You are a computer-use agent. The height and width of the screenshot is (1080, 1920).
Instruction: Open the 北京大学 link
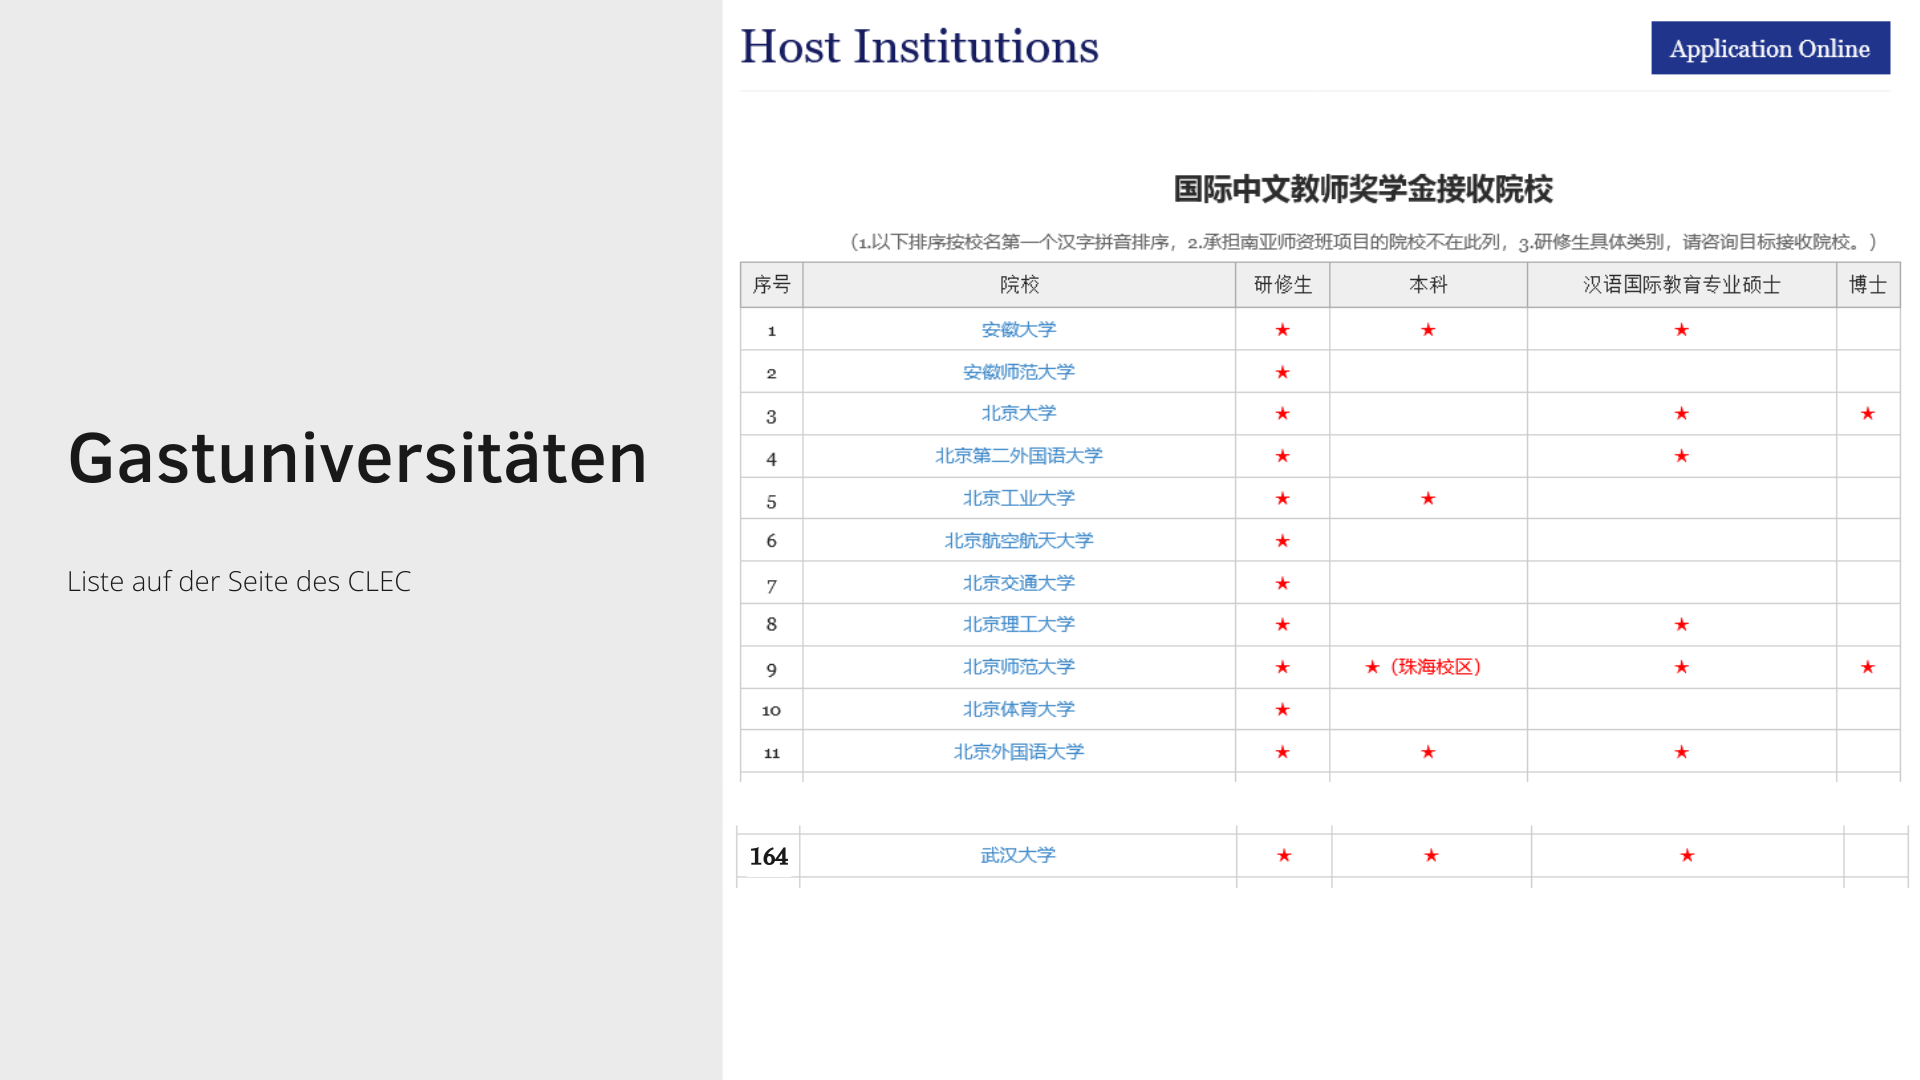pos(1018,413)
